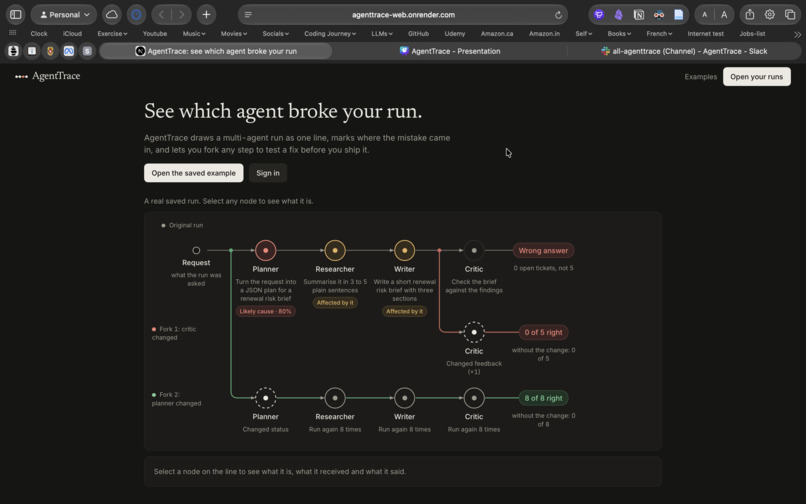
Task: Click the 8 of 8 right badge
Action: click(543, 398)
